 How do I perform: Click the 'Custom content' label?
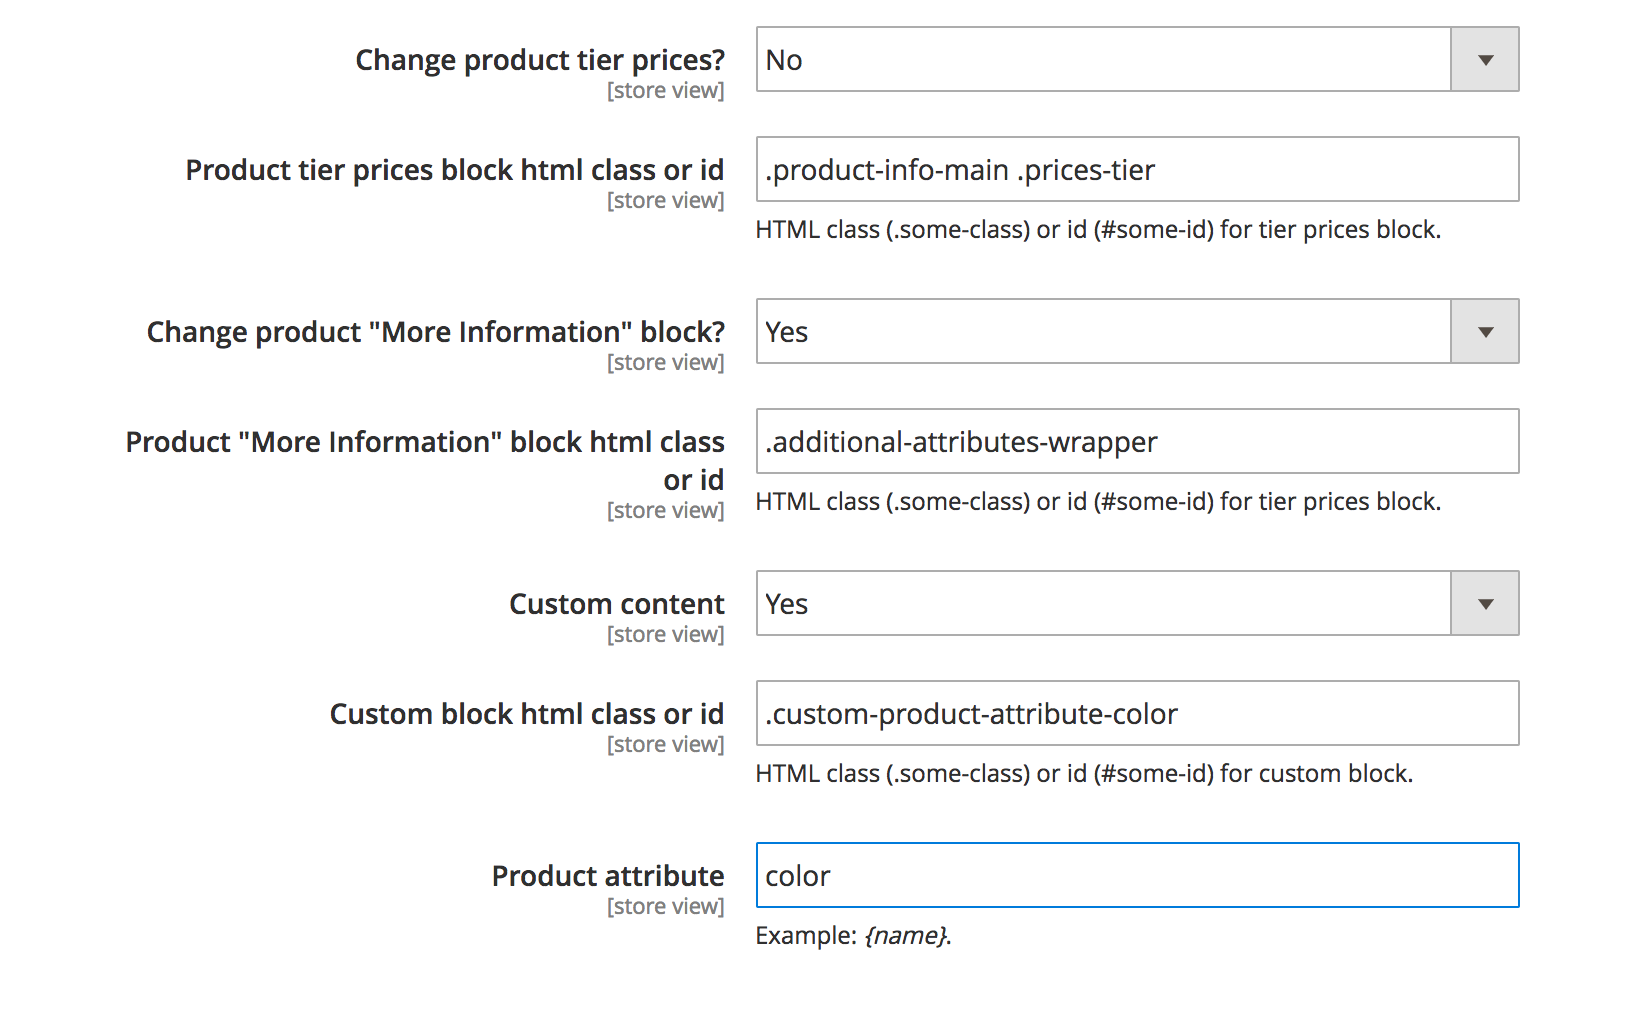tap(617, 604)
